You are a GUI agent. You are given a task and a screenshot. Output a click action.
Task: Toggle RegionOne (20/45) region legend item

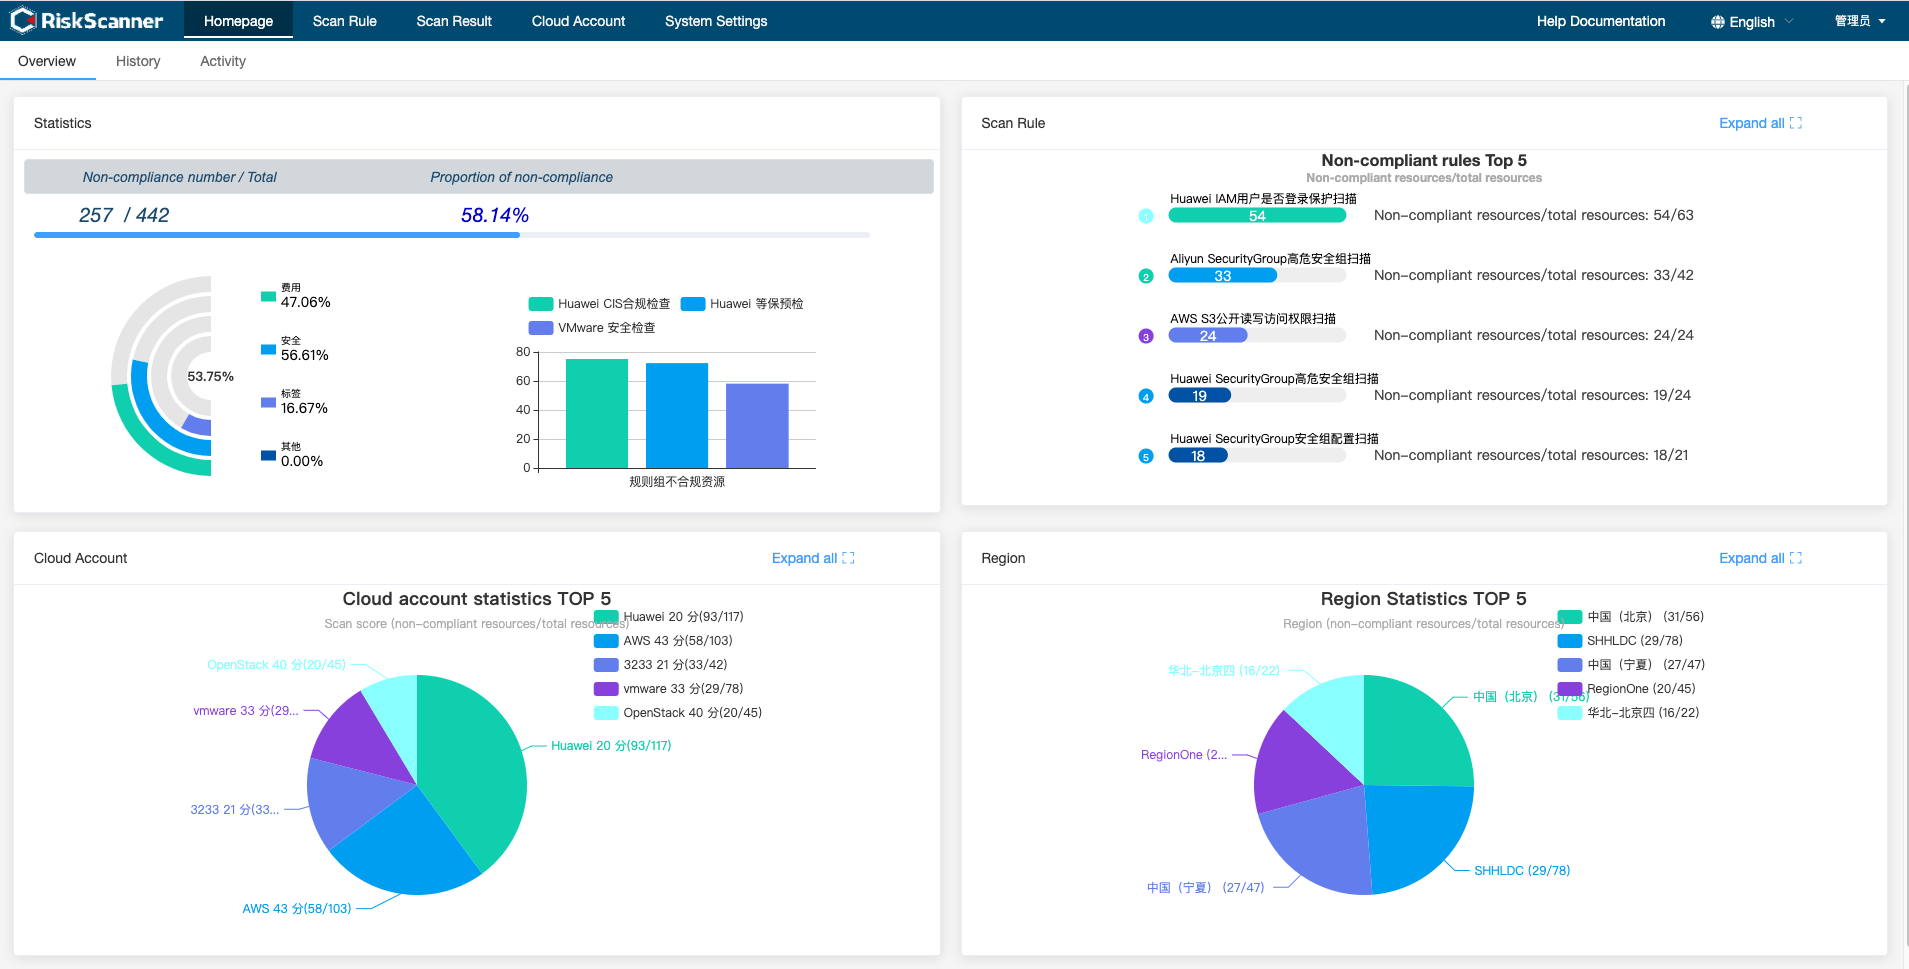coord(1627,689)
